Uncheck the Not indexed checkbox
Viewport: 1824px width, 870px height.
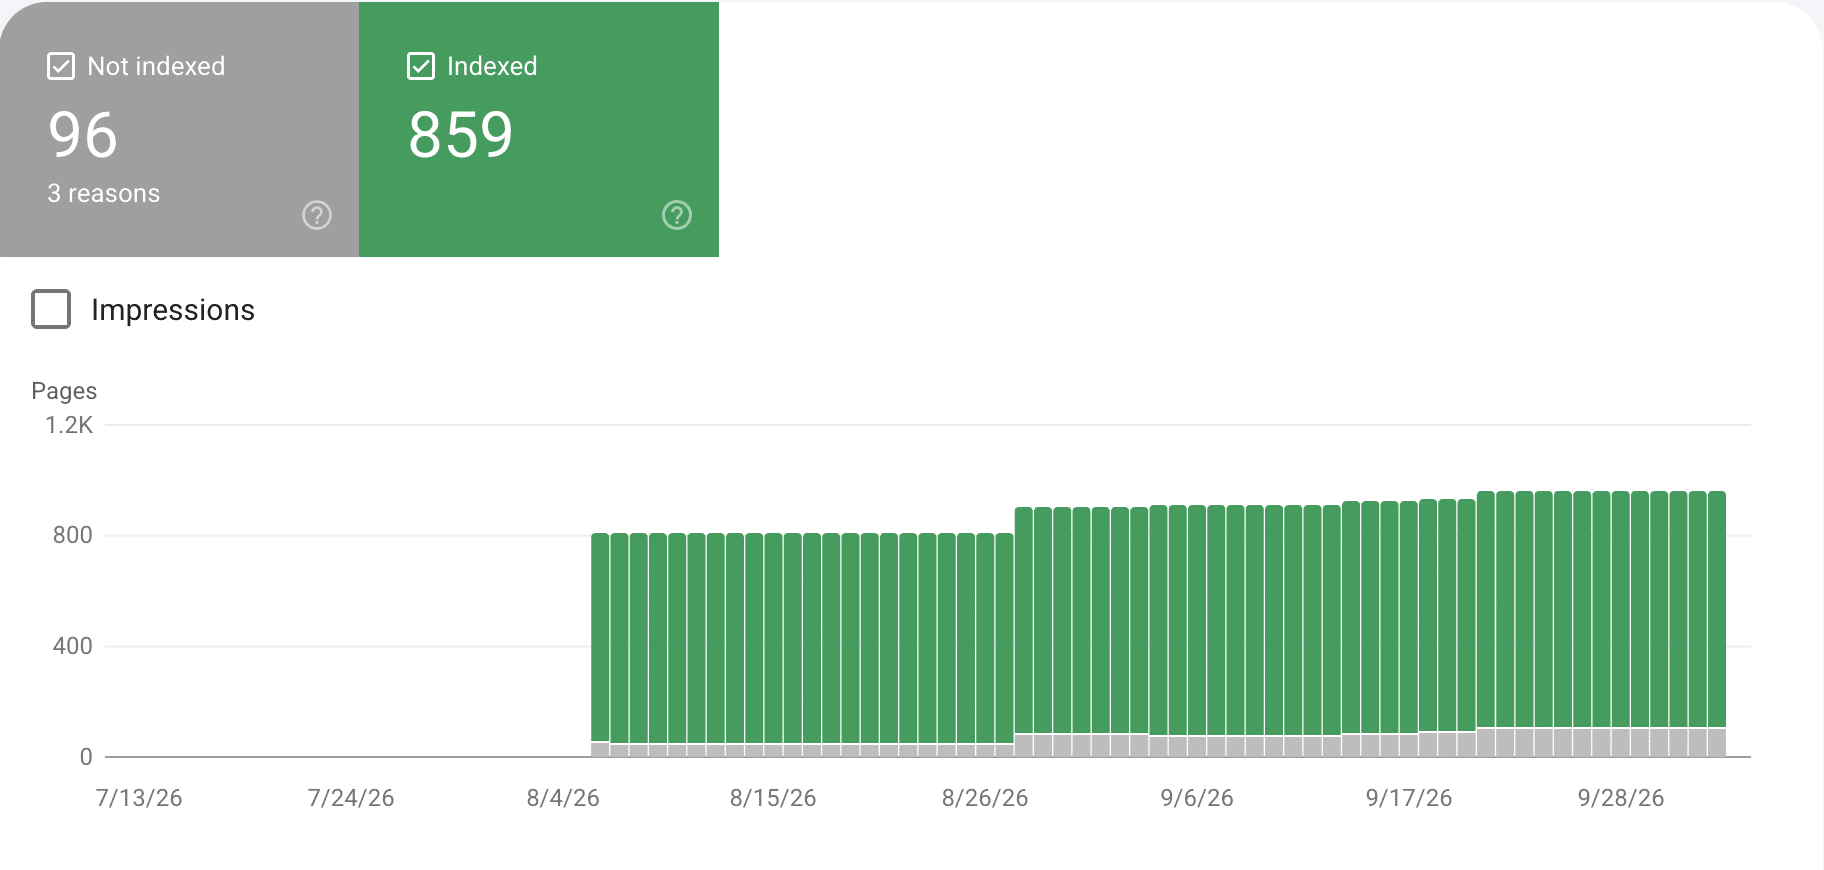click(x=61, y=67)
